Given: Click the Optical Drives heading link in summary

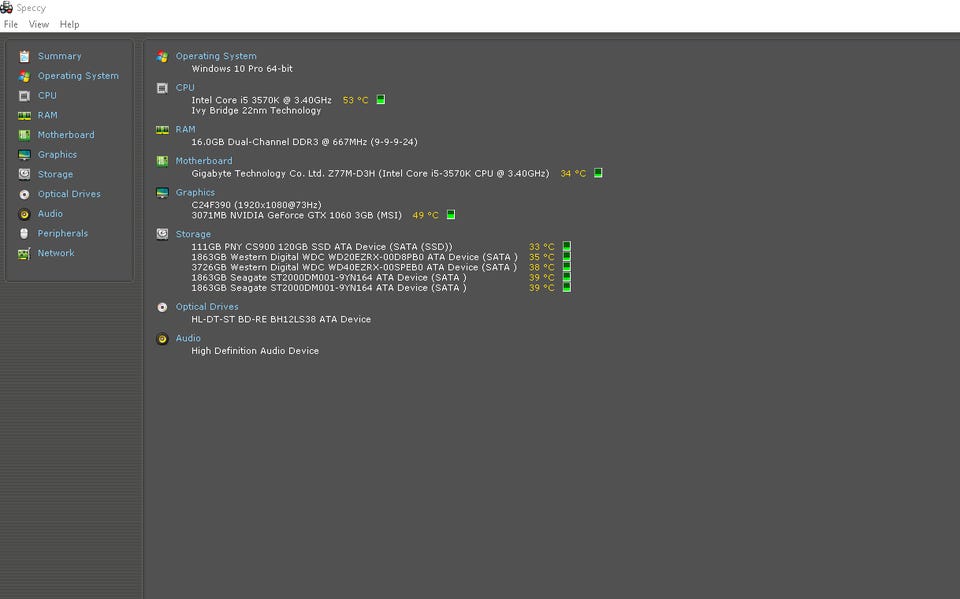Looking at the screenshot, I should [207, 306].
